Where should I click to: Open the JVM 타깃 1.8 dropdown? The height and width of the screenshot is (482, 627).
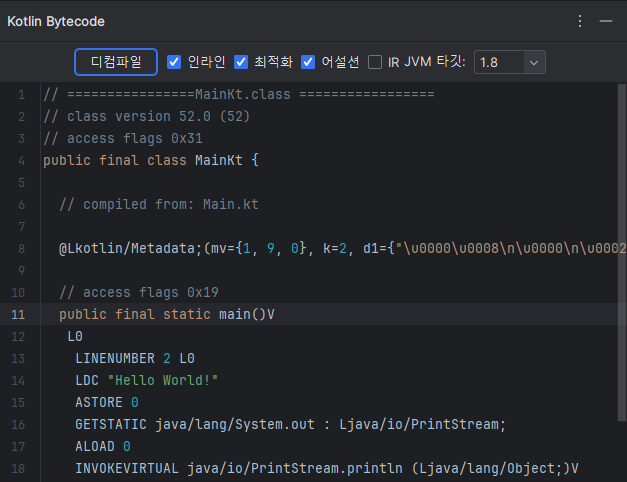click(509, 62)
